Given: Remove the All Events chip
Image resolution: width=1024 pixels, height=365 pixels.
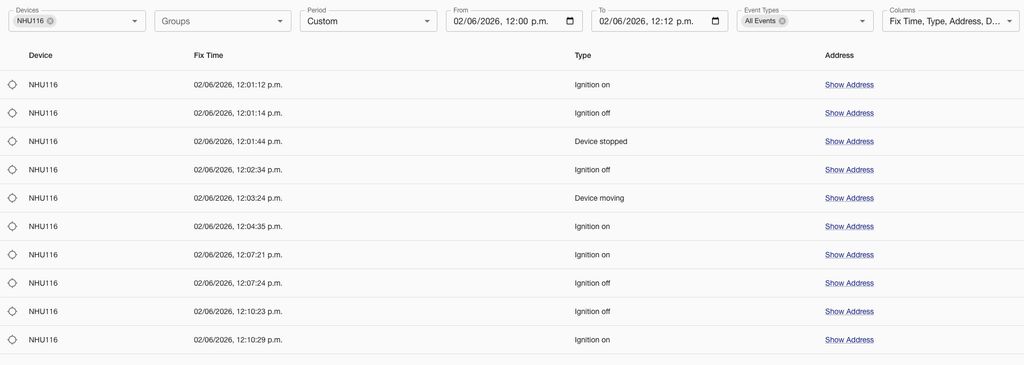Looking at the screenshot, I should [782, 21].
